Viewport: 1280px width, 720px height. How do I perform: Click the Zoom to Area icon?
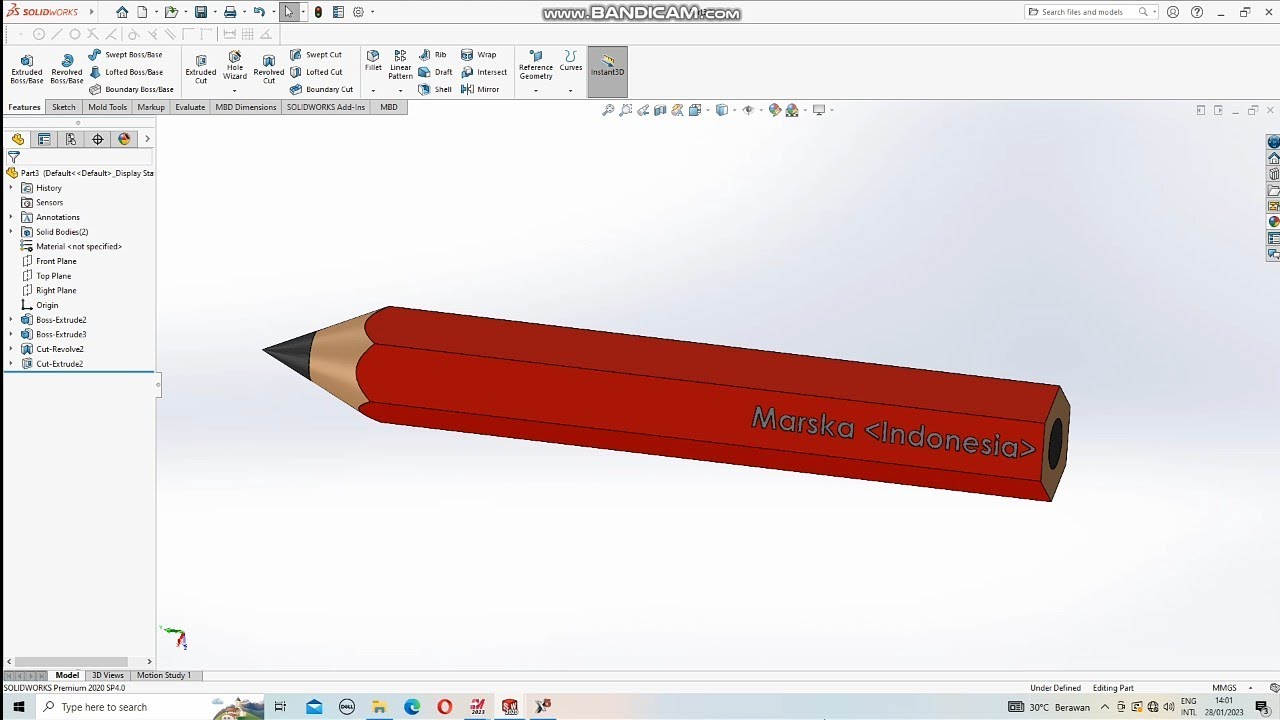[x=625, y=110]
